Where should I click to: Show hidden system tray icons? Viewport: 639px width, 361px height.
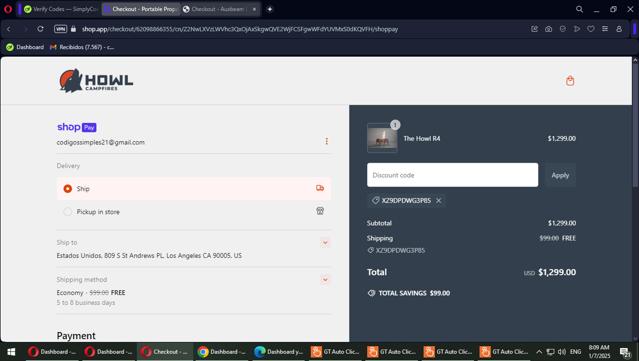pos(539,352)
